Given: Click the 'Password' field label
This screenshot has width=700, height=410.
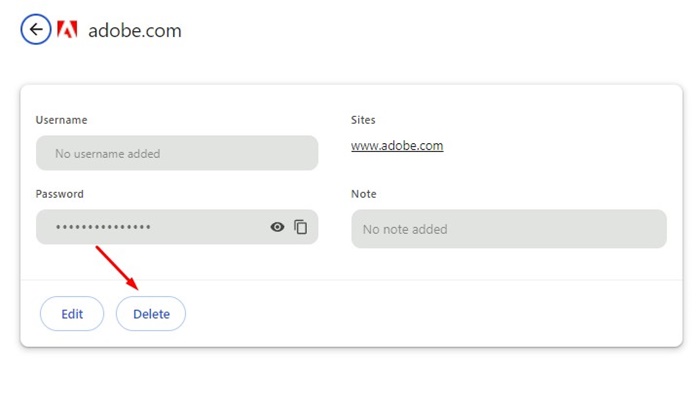Looking at the screenshot, I should (x=60, y=194).
